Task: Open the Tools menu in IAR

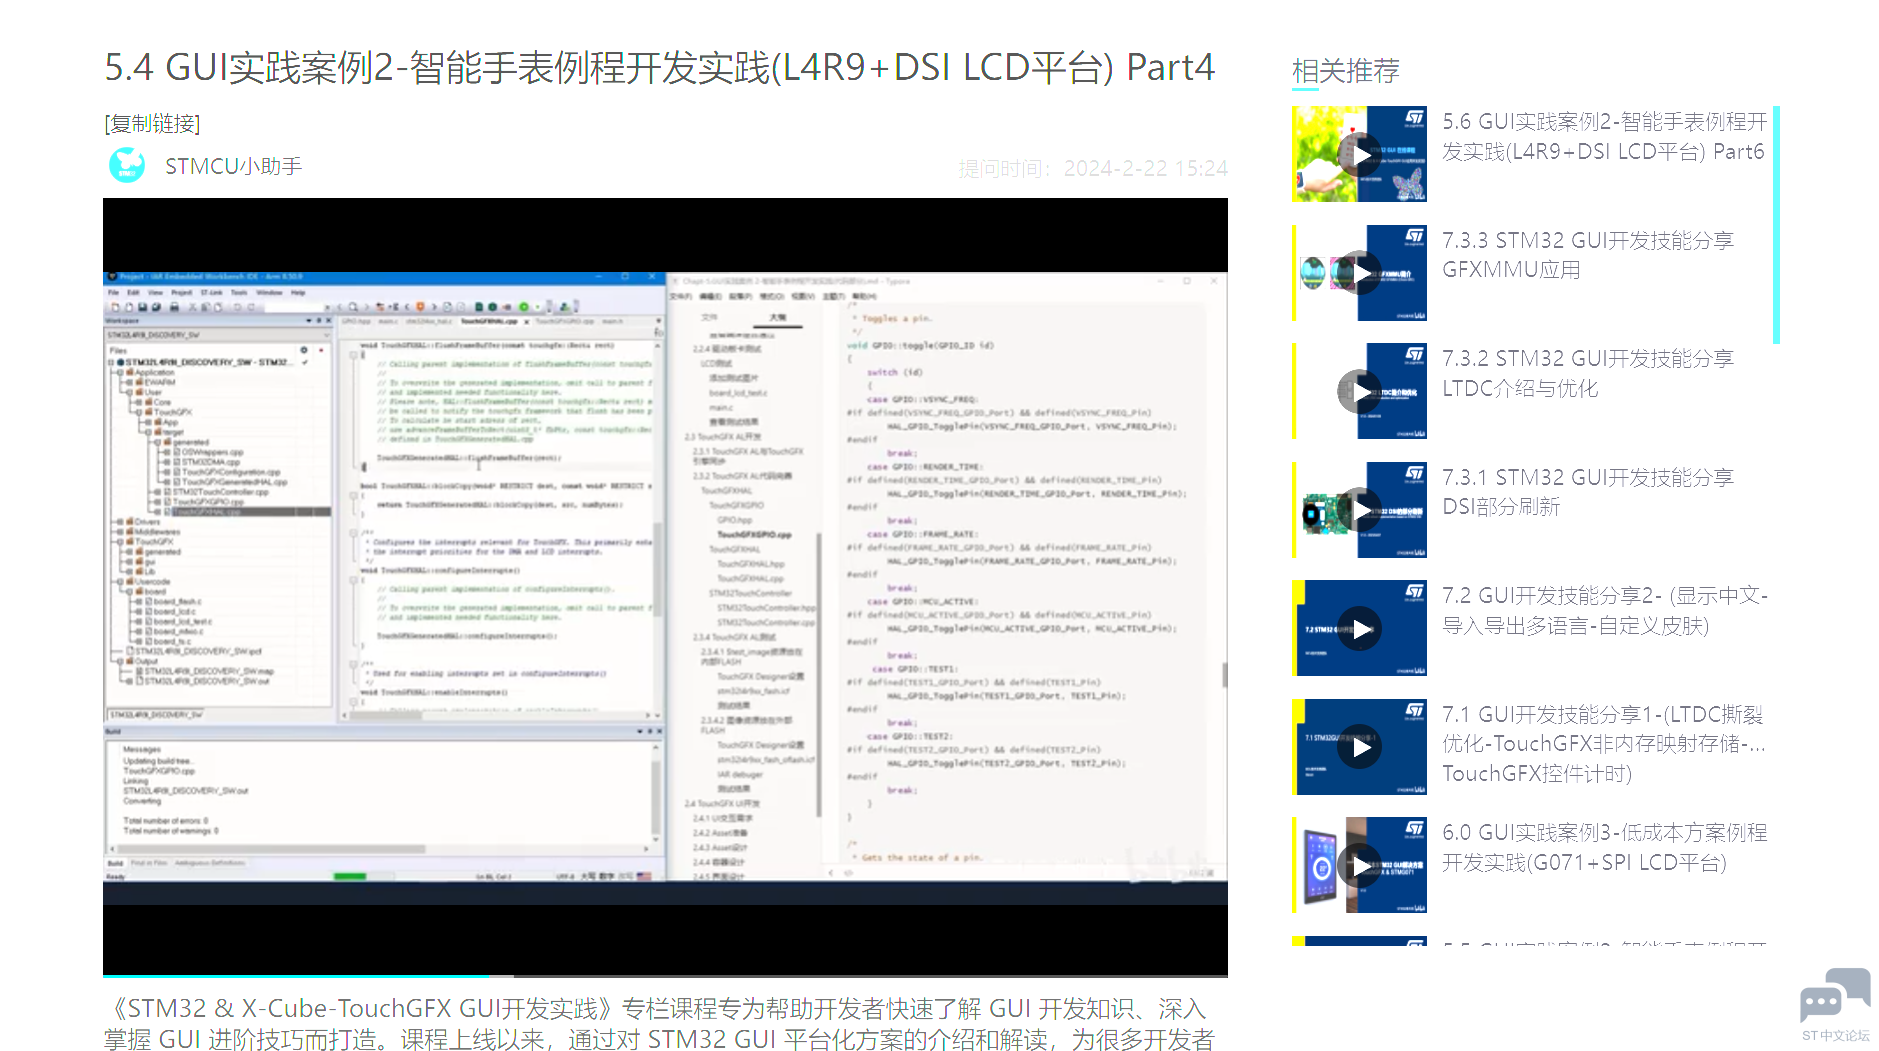Action: point(239,293)
